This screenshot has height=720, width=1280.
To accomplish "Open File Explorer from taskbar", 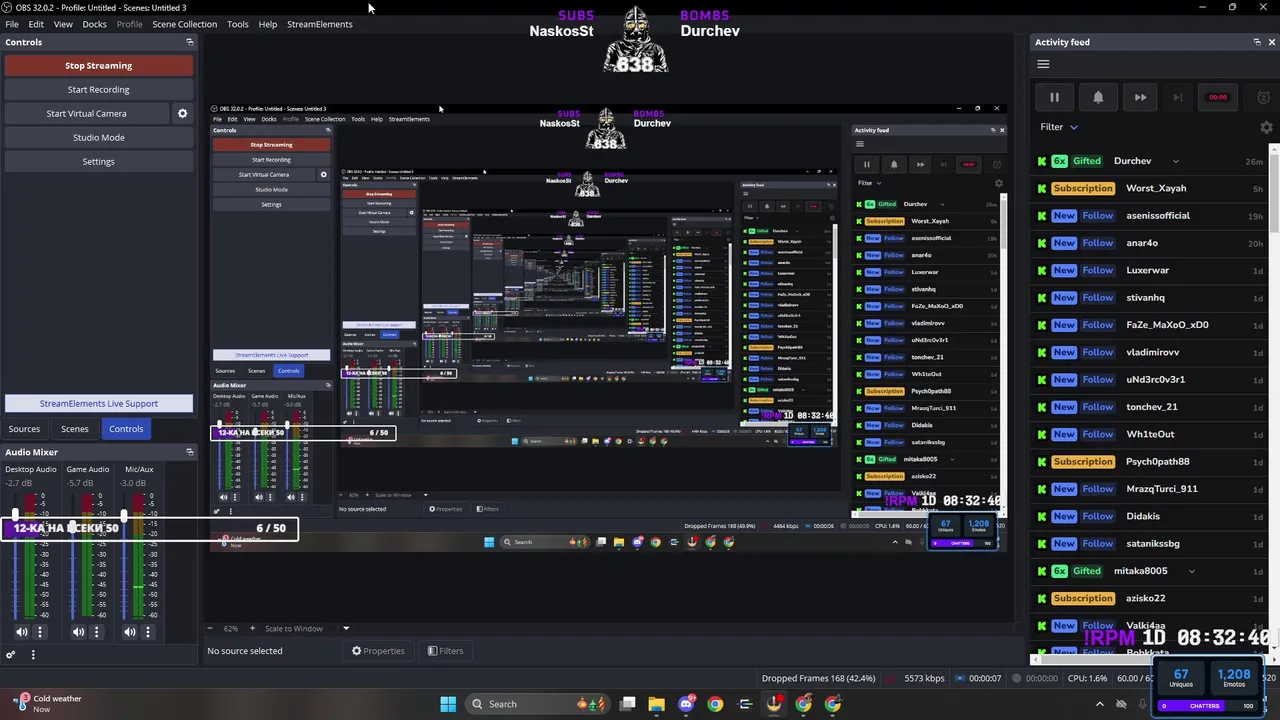I will (x=656, y=704).
